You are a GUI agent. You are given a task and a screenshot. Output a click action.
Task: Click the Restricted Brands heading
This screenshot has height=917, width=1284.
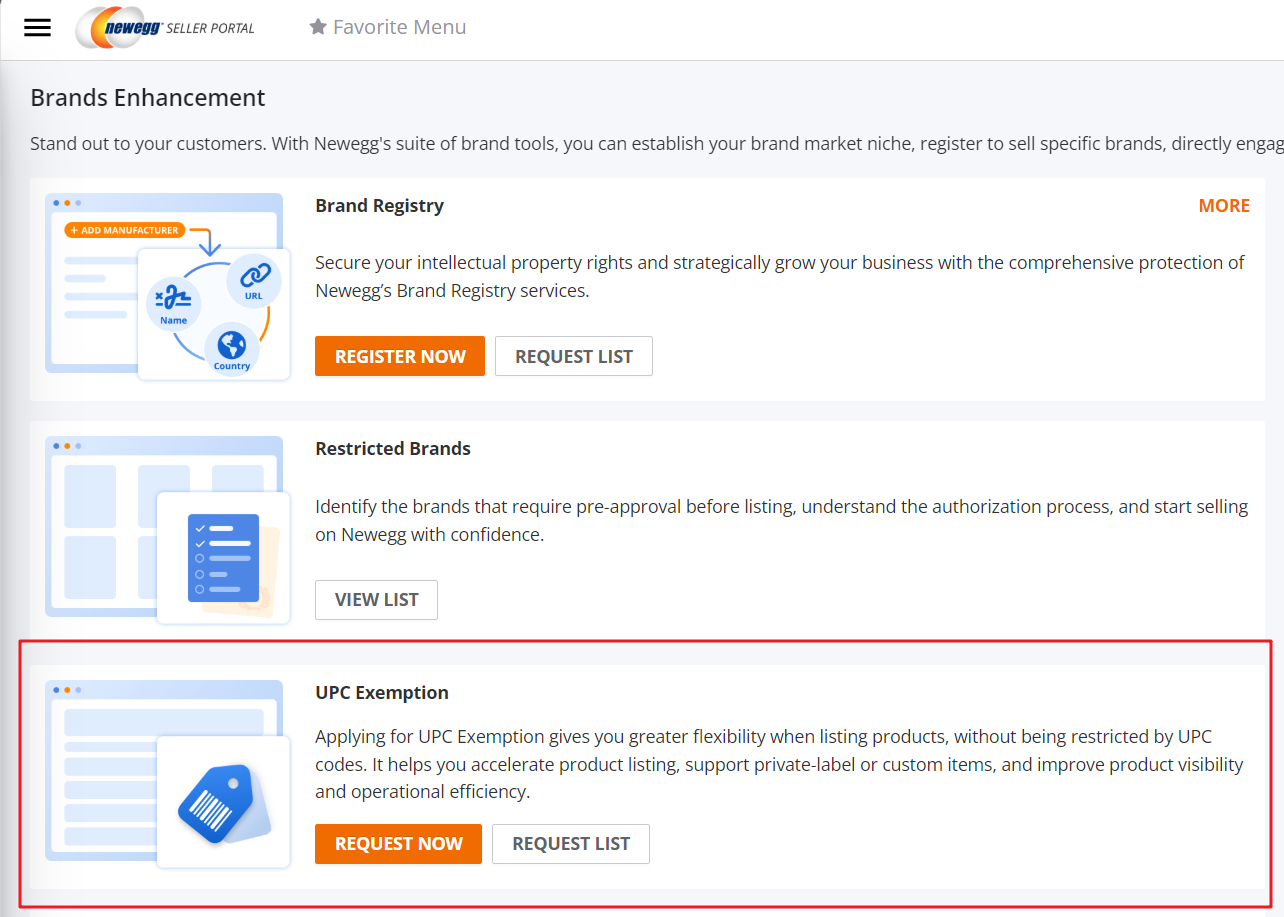coord(393,449)
